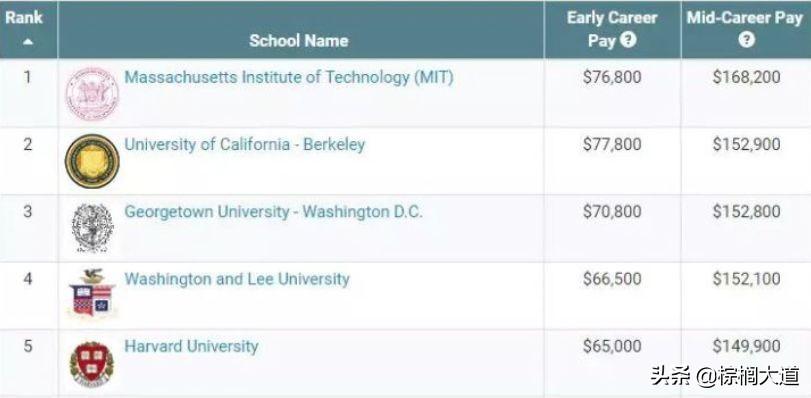Screen dimensions: 811x398
Task: Click Berkeley's early career pay $77,800 cell
Action: point(612,144)
